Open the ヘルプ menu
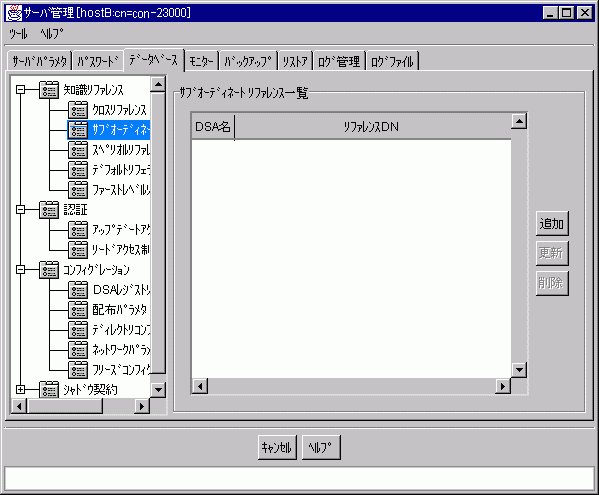The height and width of the screenshot is (495, 599). tap(52, 34)
